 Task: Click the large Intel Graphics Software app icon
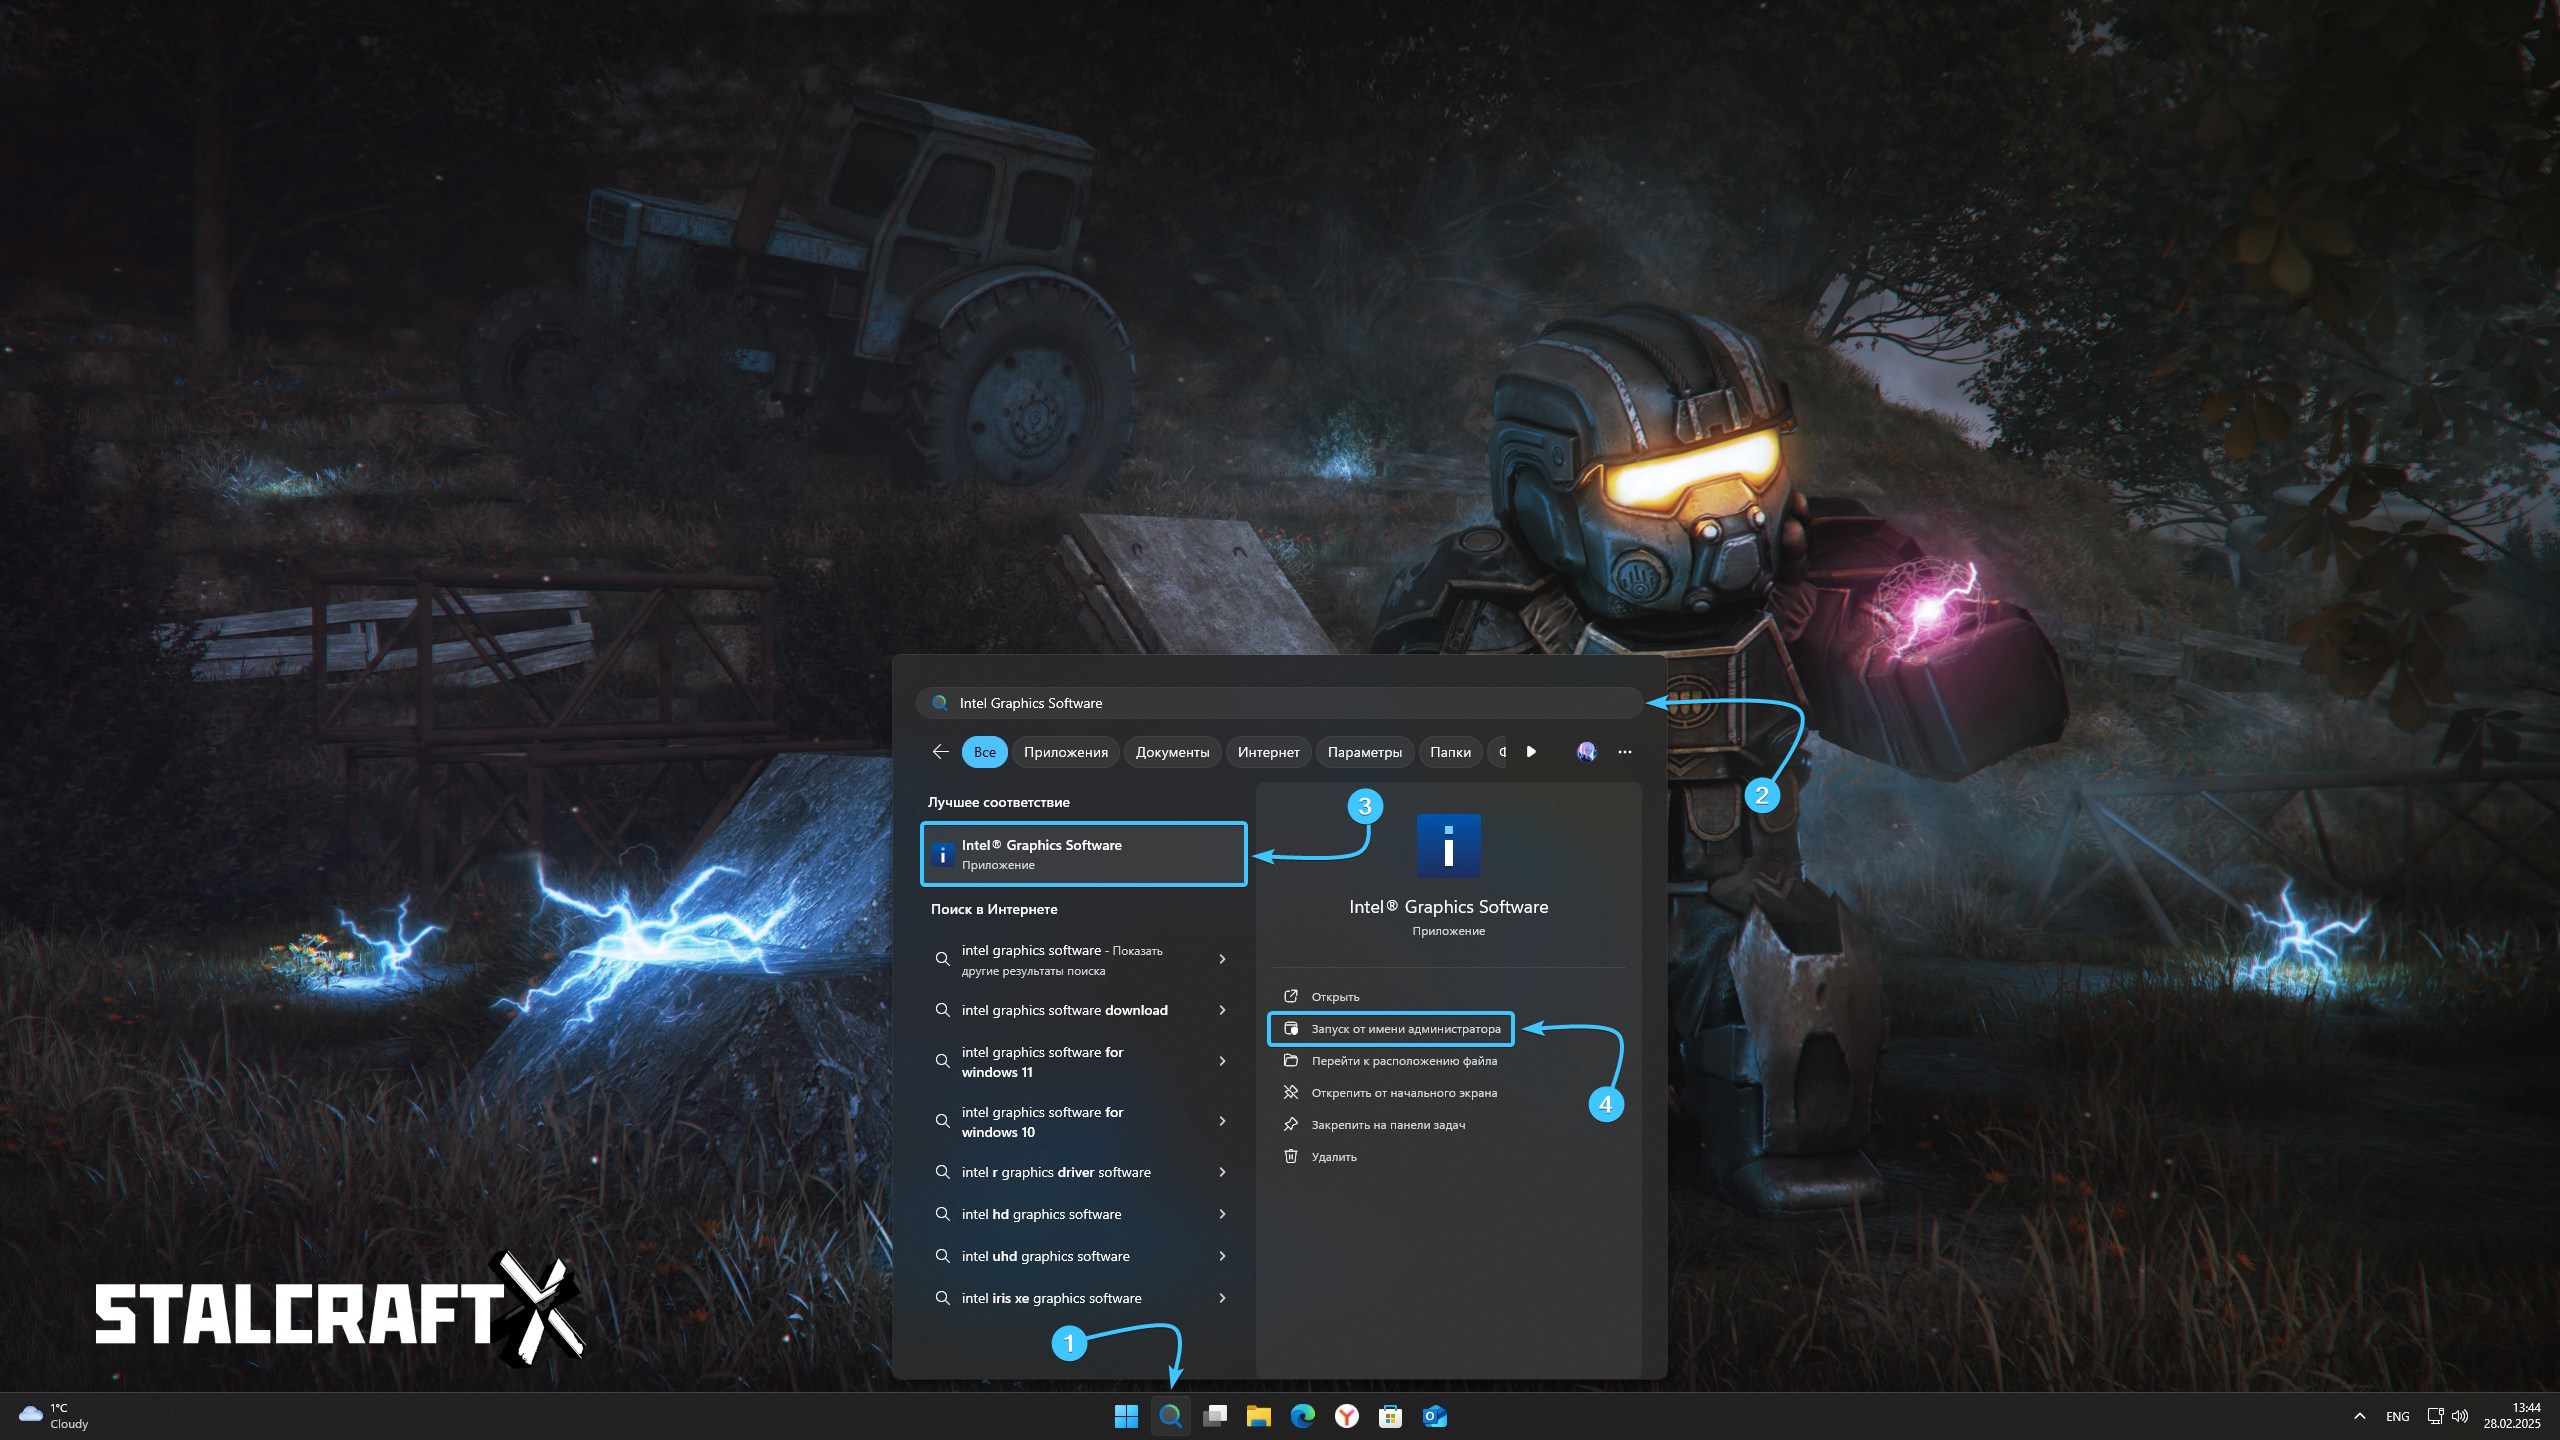coord(1449,846)
